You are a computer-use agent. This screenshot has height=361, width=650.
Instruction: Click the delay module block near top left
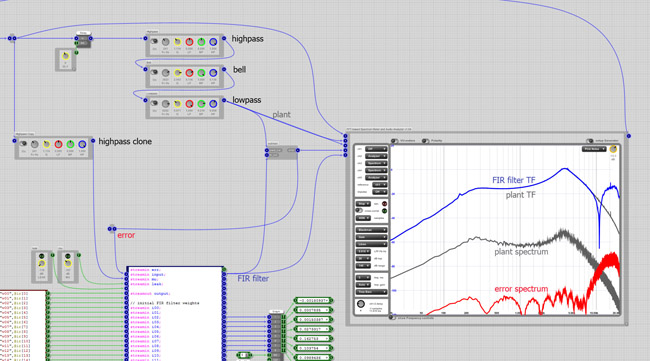click(83, 41)
